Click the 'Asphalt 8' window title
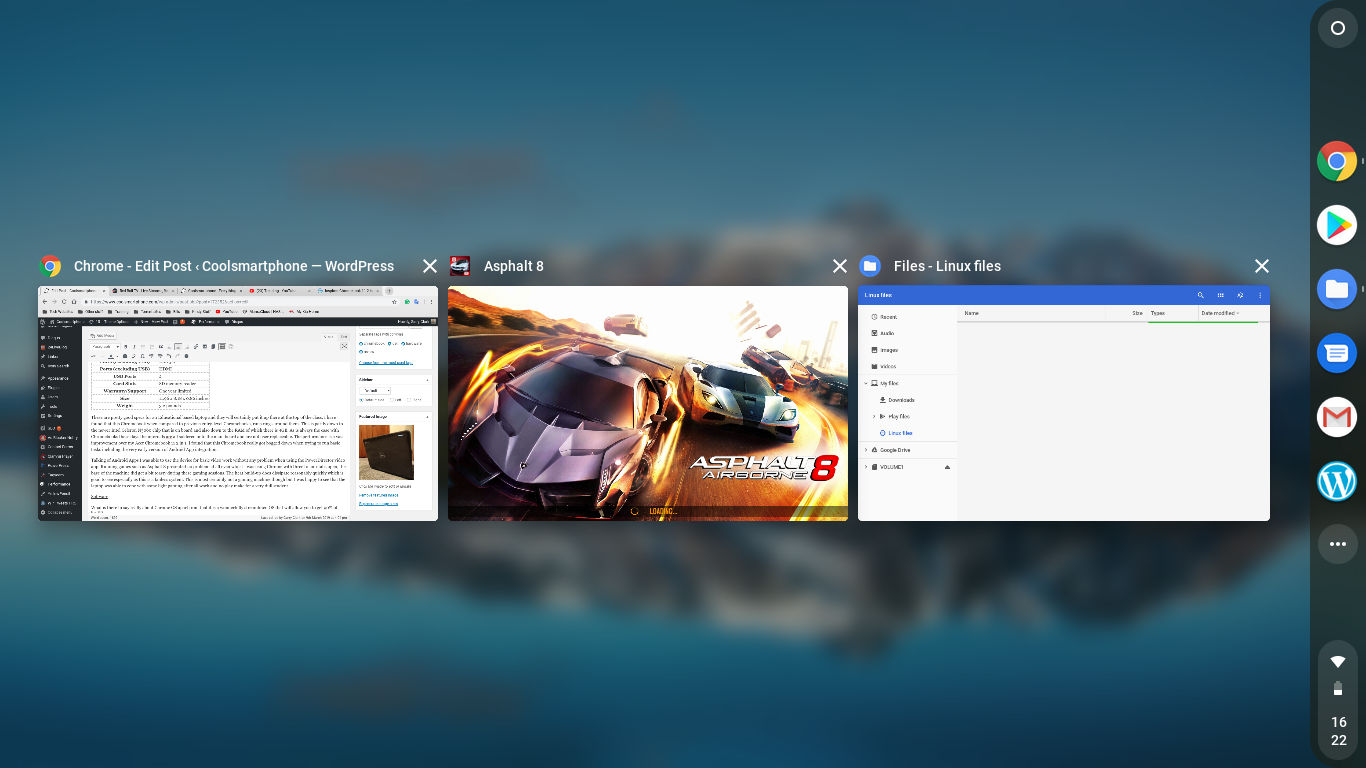 click(514, 266)
